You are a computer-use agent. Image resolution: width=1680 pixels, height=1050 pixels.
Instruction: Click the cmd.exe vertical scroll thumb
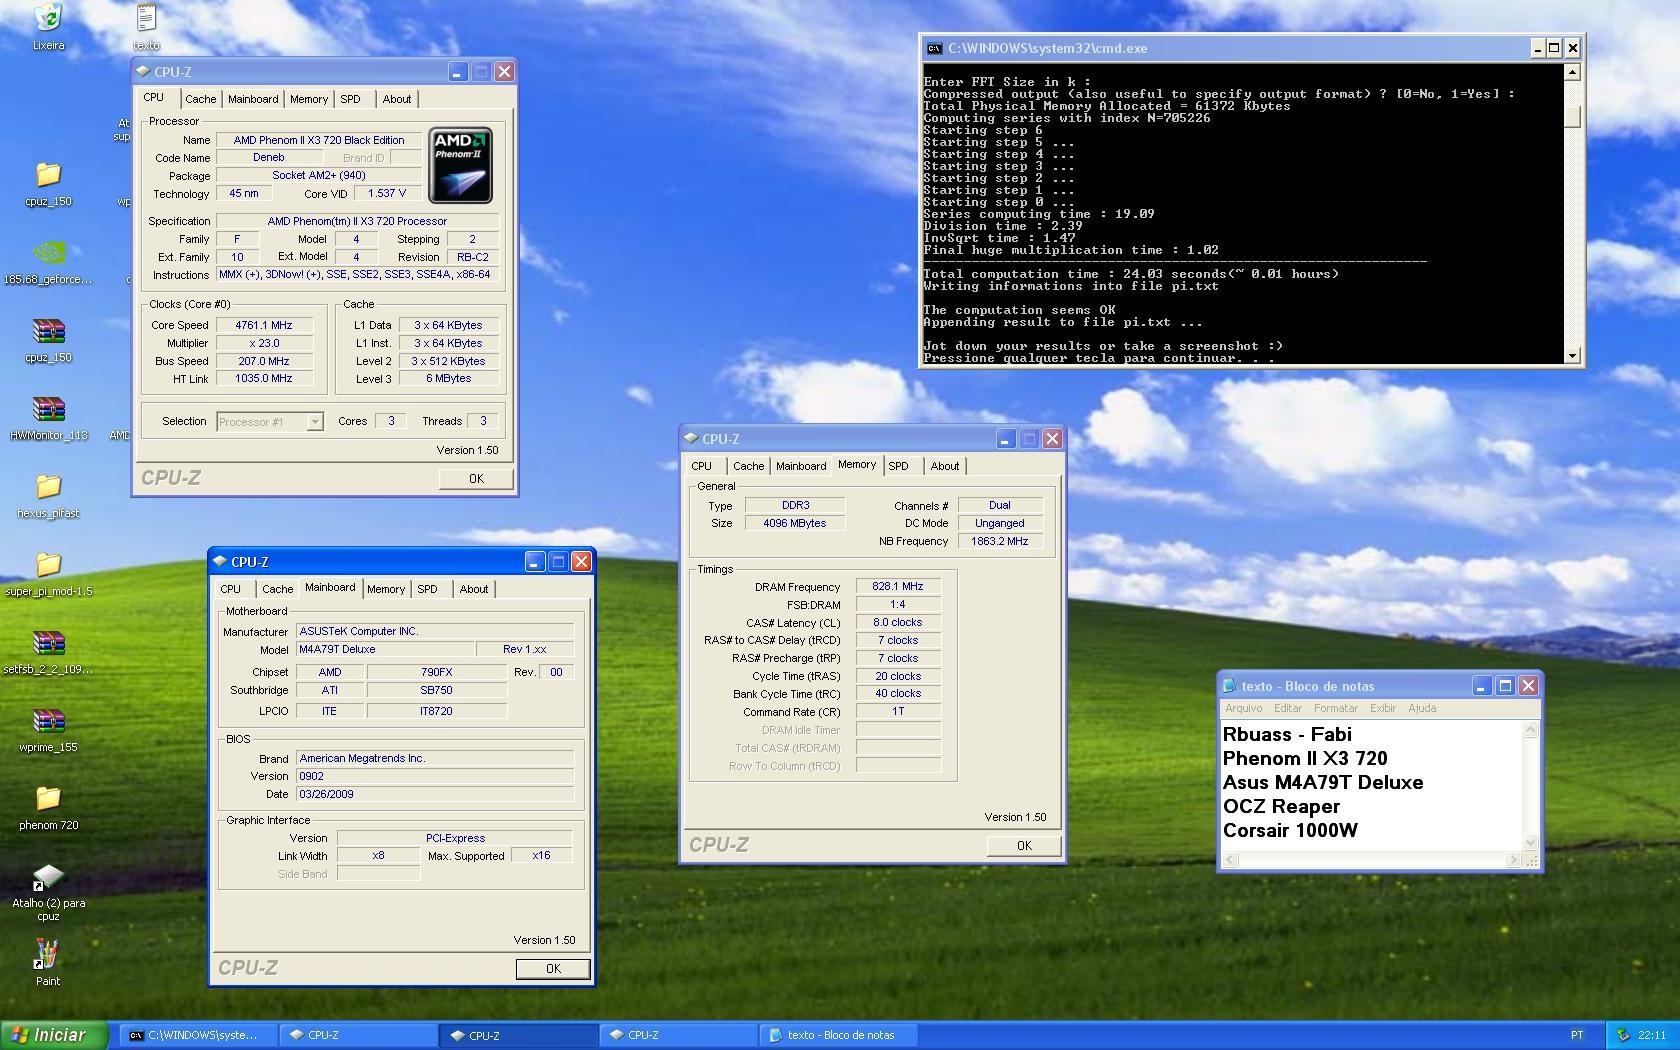click(1572, 117)
